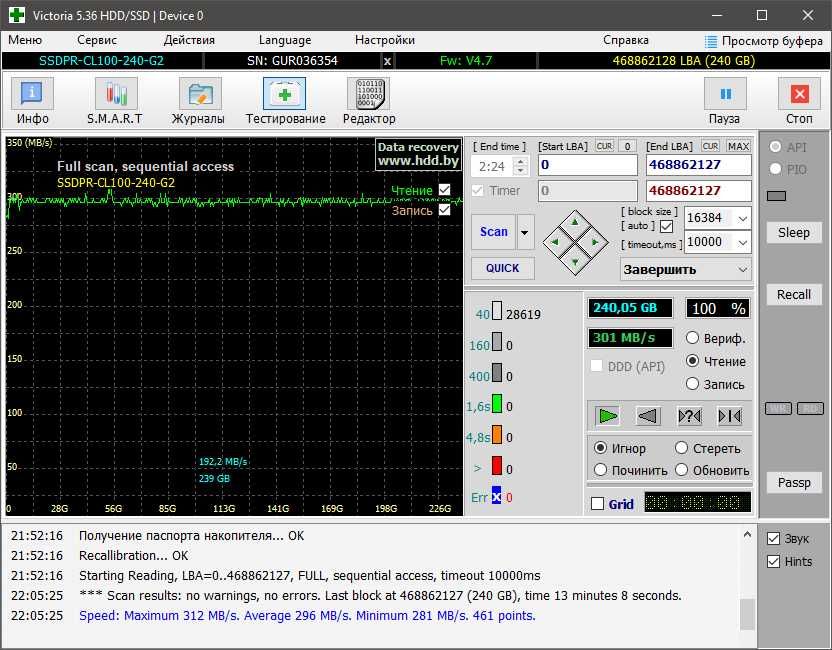Click the green play start-scan button
This screenshot has width=832, height=650.
(608, 416)
